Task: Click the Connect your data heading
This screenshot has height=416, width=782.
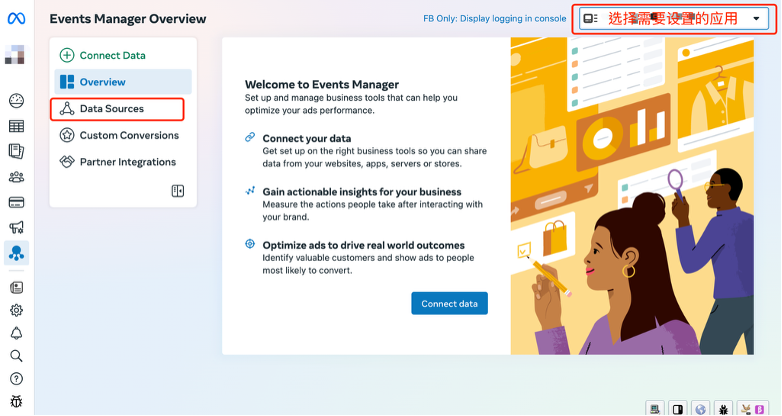Action: (x=307, y=138)
